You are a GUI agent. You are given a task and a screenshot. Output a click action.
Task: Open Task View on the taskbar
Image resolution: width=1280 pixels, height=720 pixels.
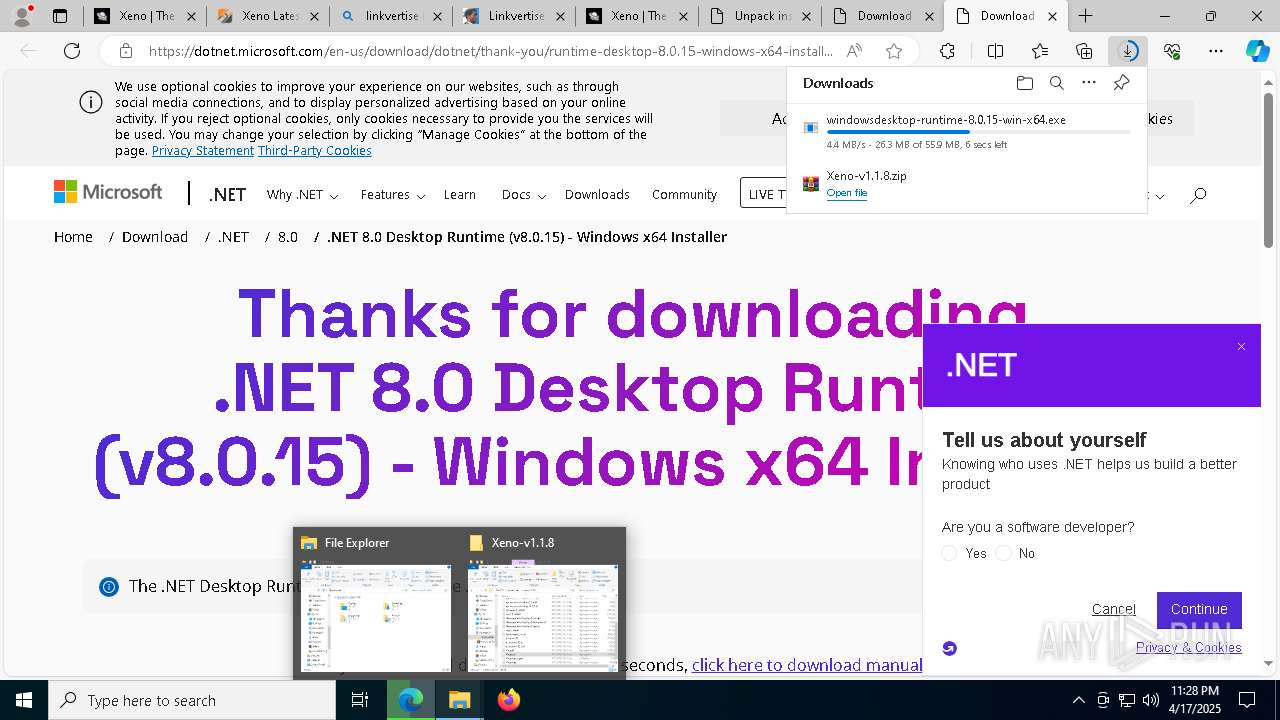coord(360,700)
